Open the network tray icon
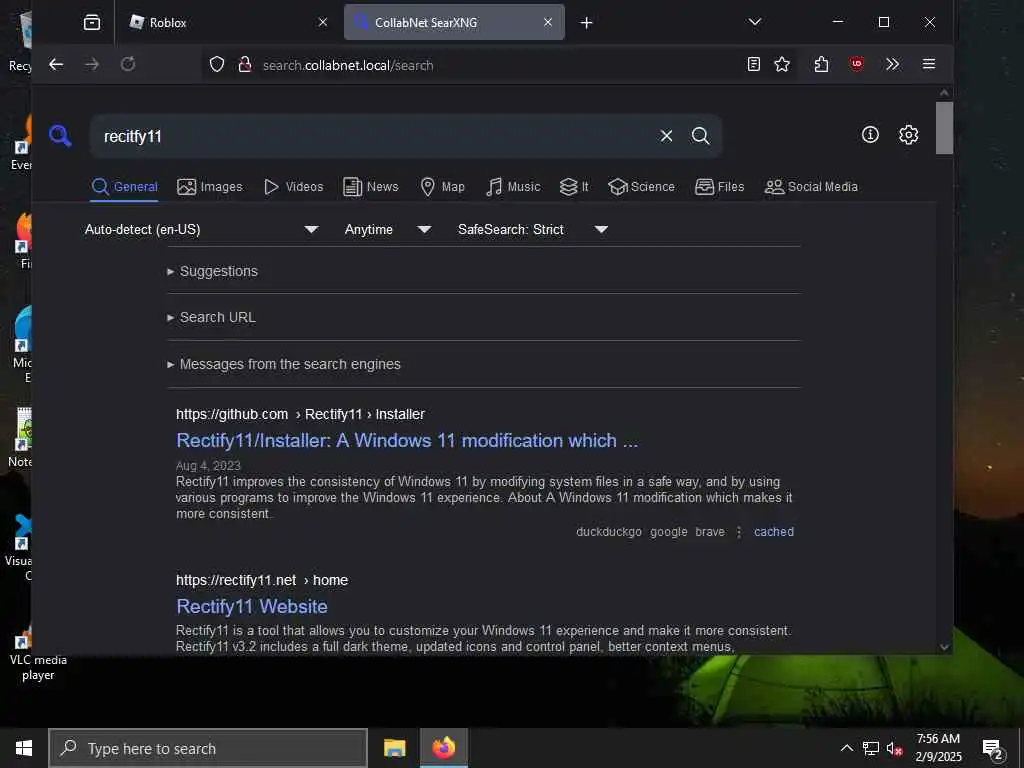The width and height of the screenshot is (1024, 768). point(871,748)
